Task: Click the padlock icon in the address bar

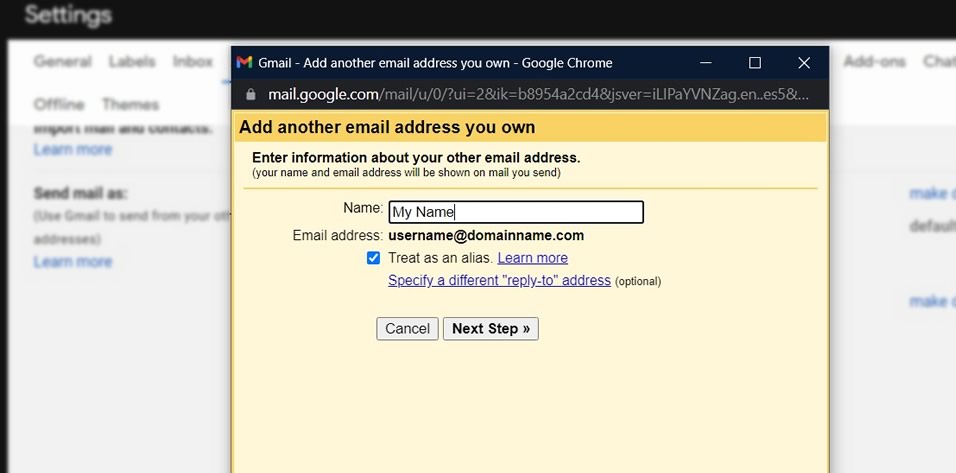Action: (251, 94)
